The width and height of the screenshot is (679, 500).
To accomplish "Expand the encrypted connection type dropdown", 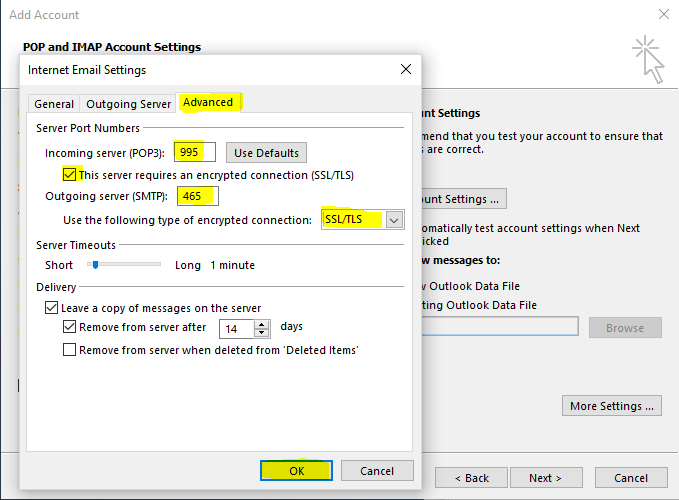I will 394,220.
